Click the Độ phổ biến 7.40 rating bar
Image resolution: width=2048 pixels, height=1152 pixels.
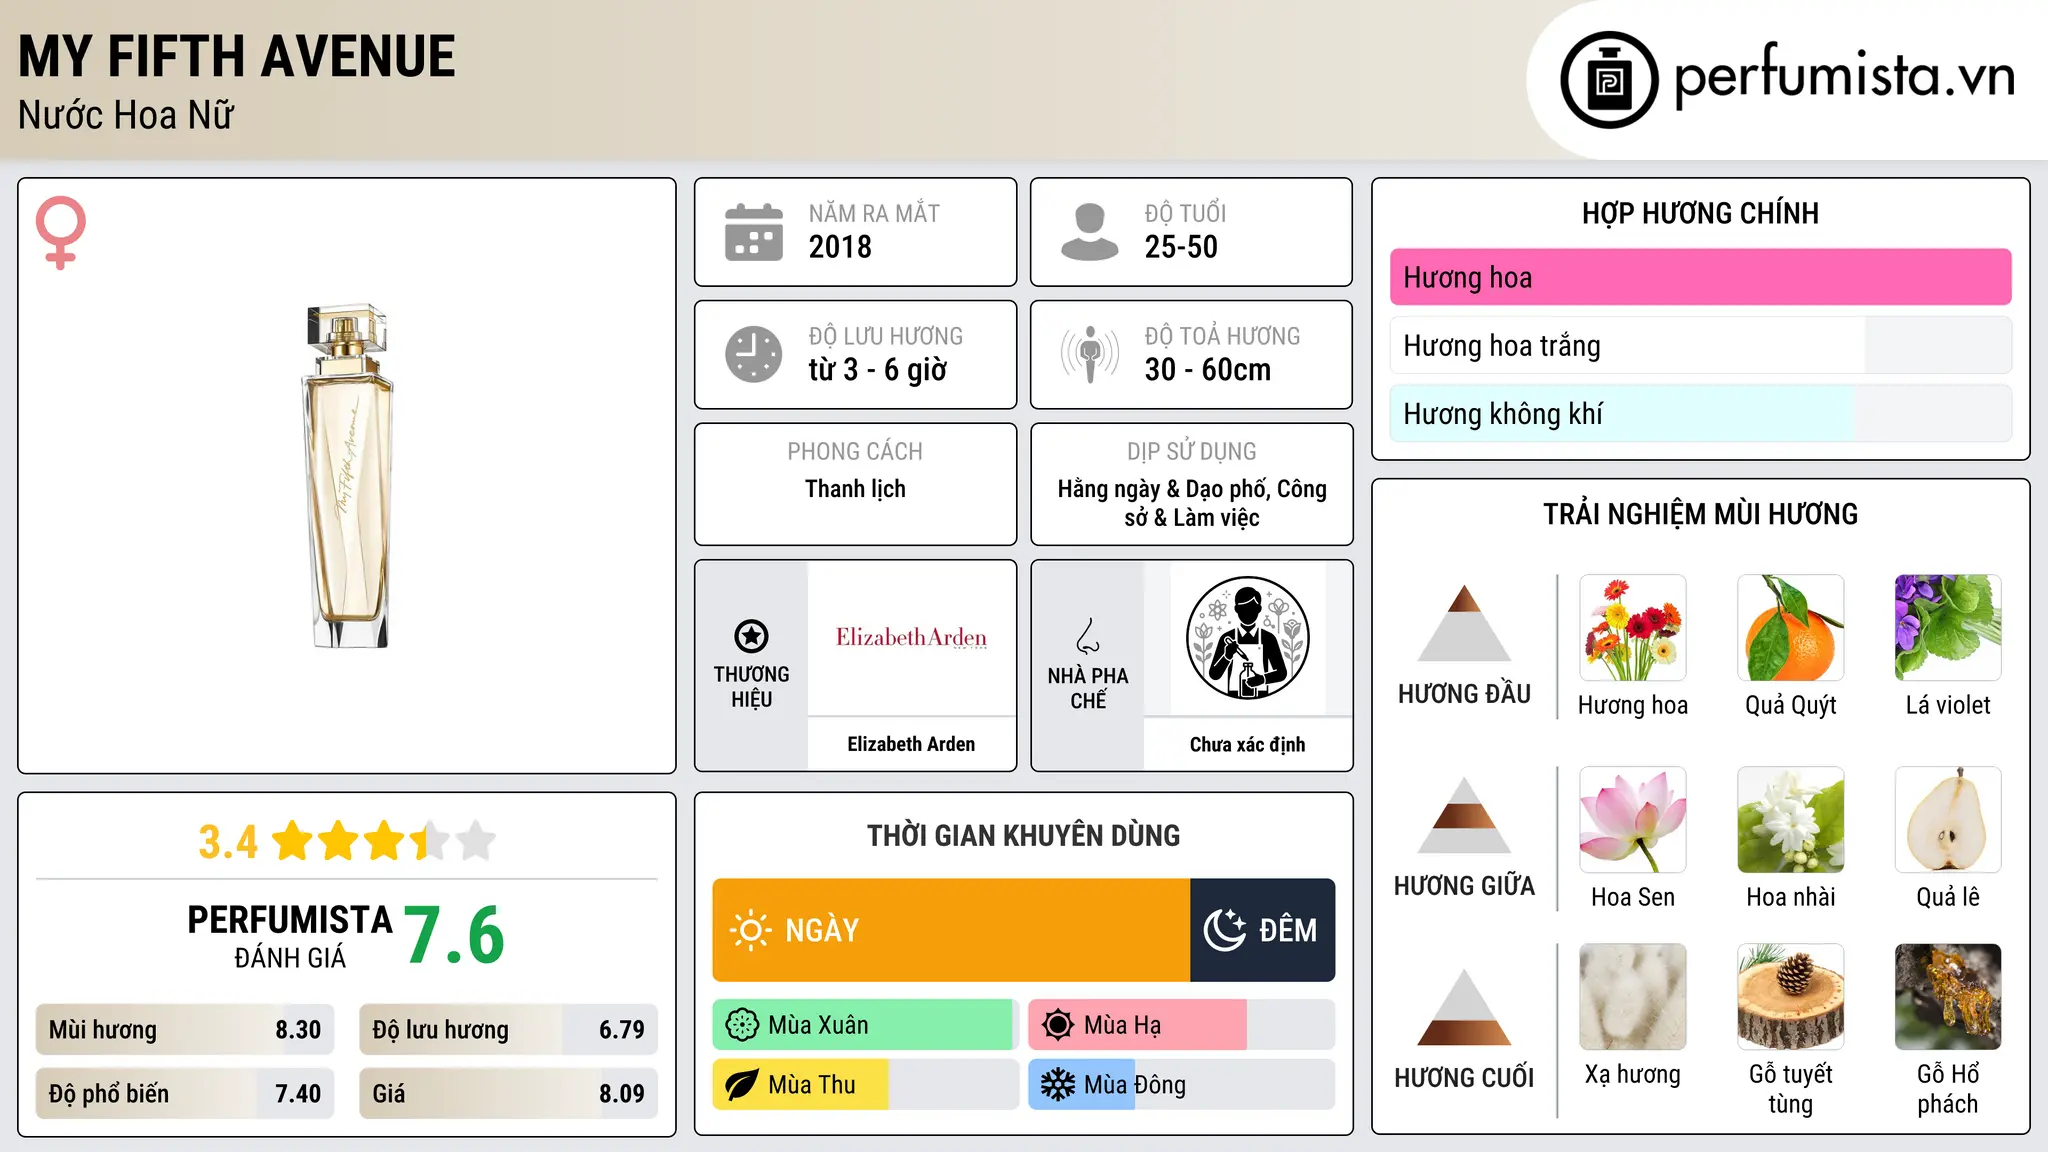click(x=185, y=1093)
